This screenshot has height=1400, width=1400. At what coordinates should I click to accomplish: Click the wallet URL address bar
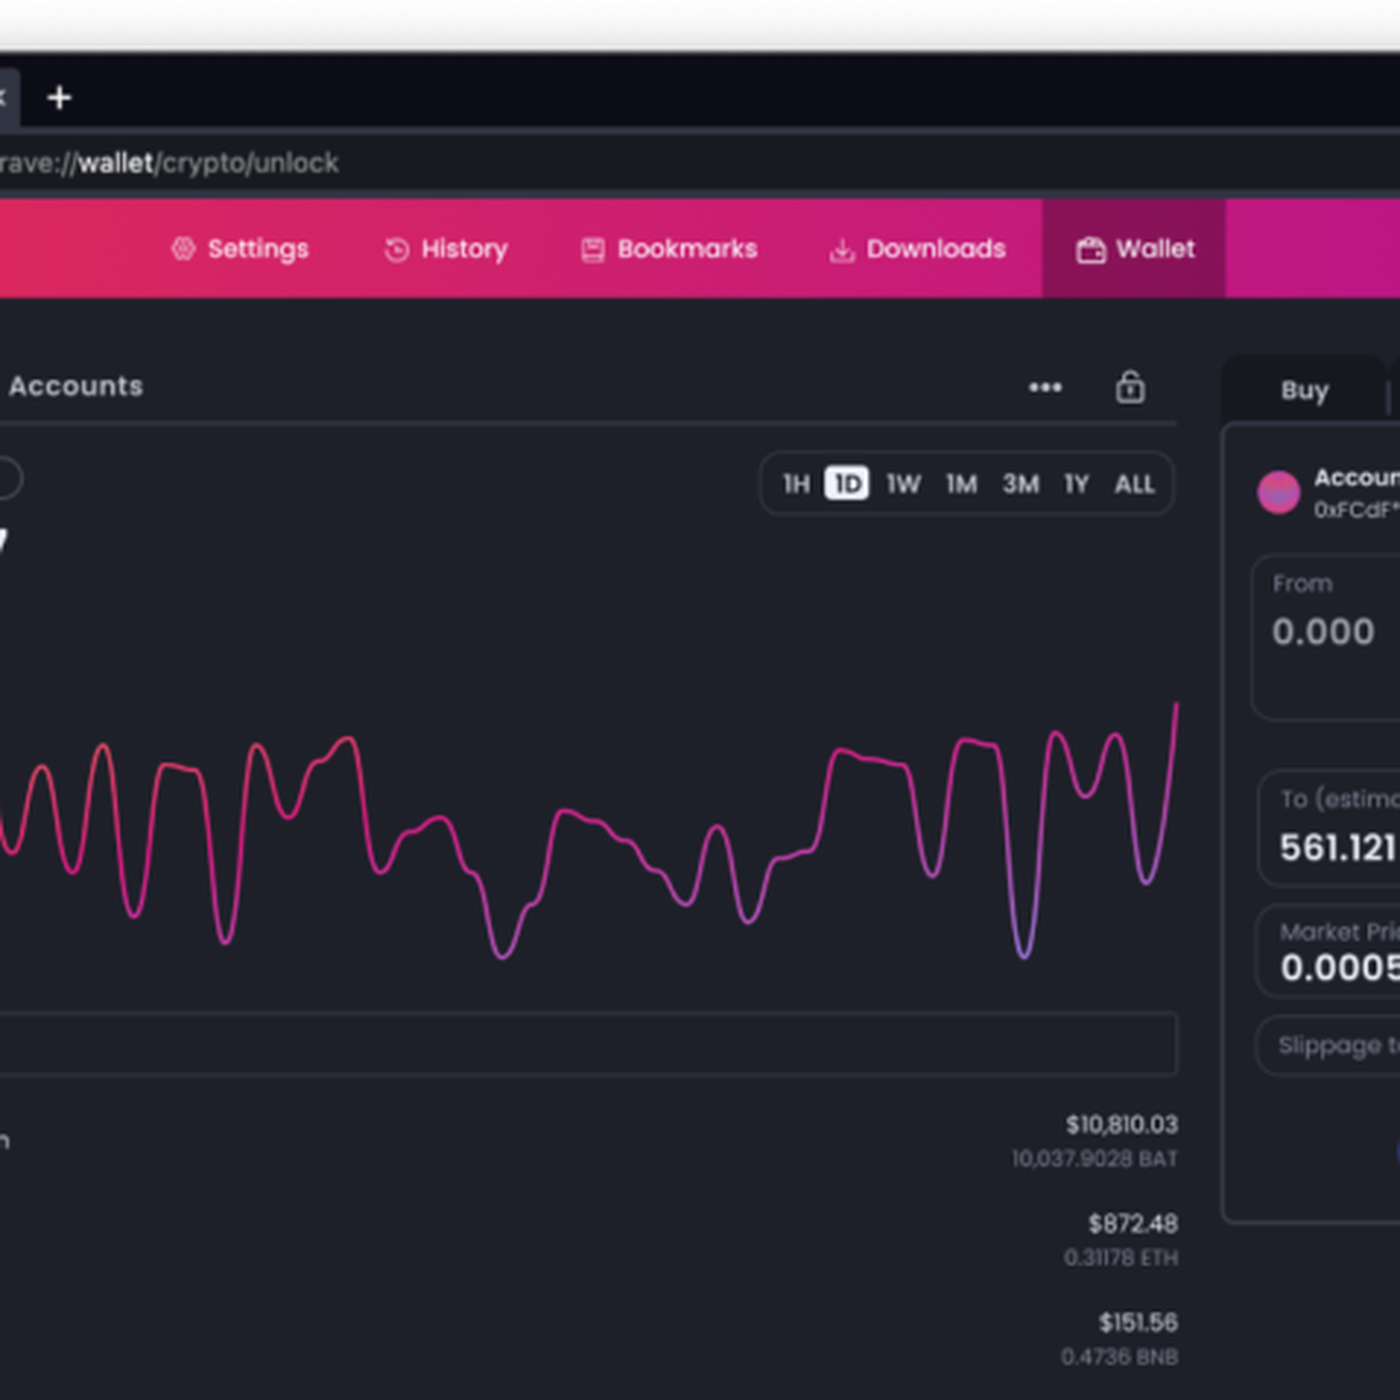(700, 163)
